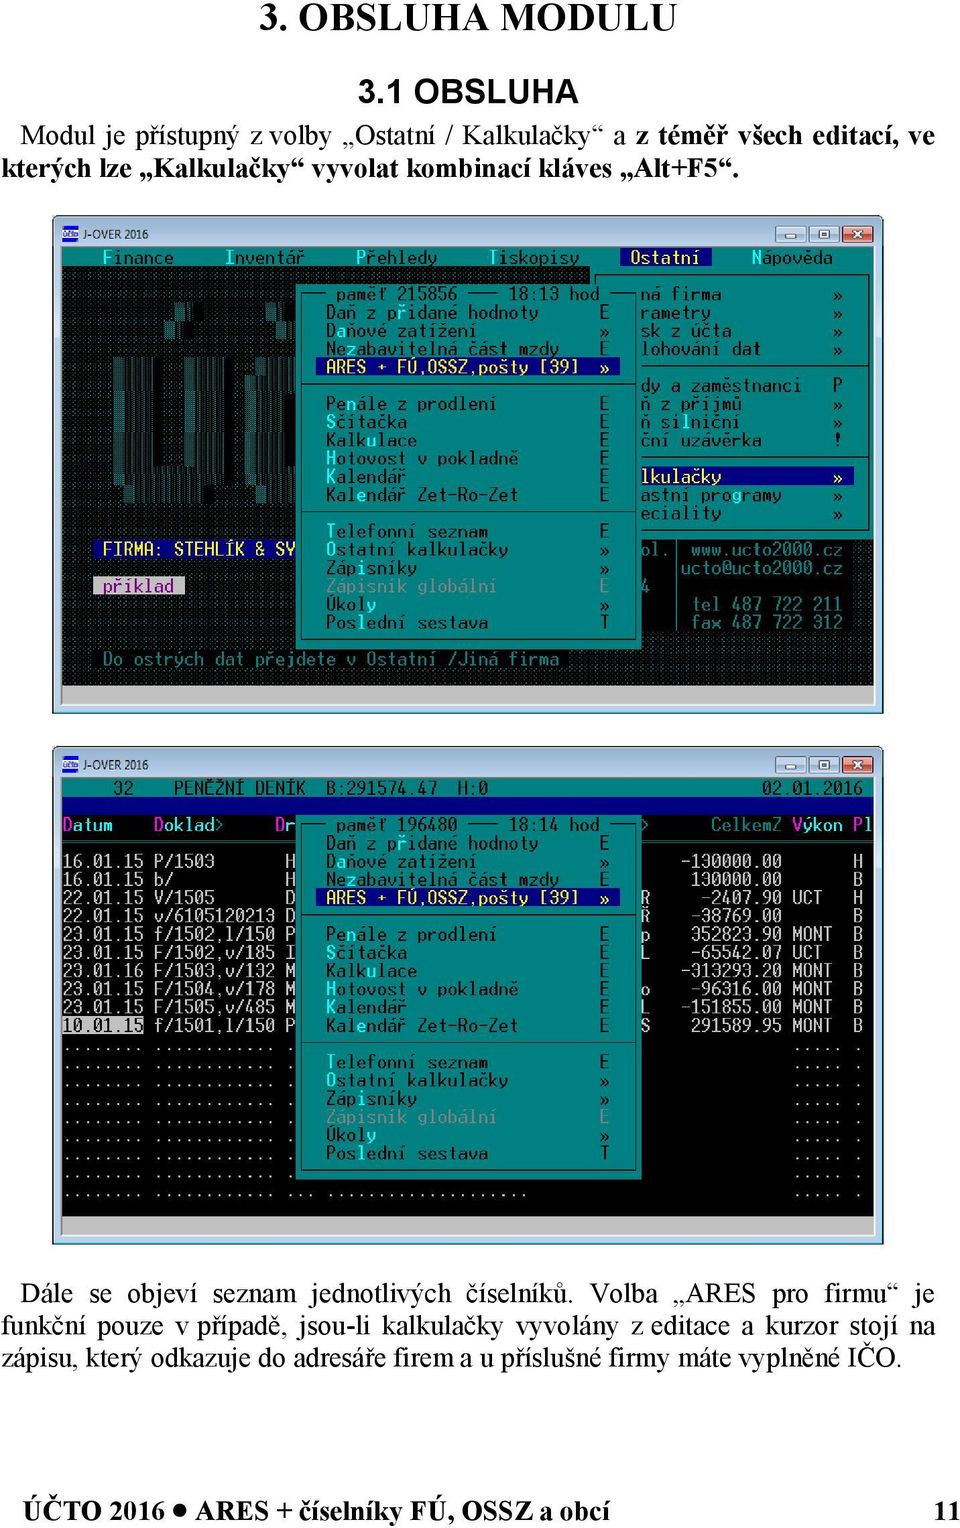Viewport: 960px width, 1528px height.
Task: Select Zápisník globální in Finance window popup
Action: click(x=411, y=586)
